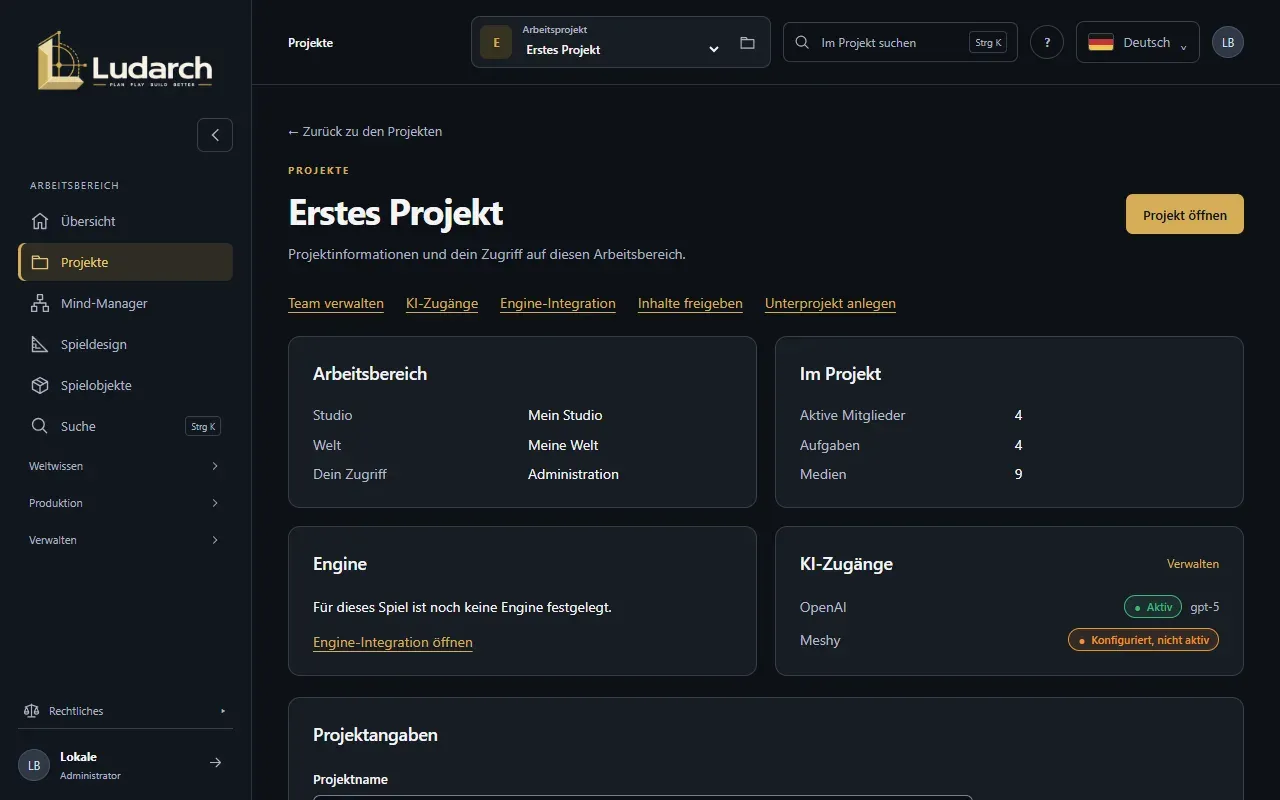Click the Meine Welt value
The width and height of the screenshot is (1280, 800).
(563, 445)
